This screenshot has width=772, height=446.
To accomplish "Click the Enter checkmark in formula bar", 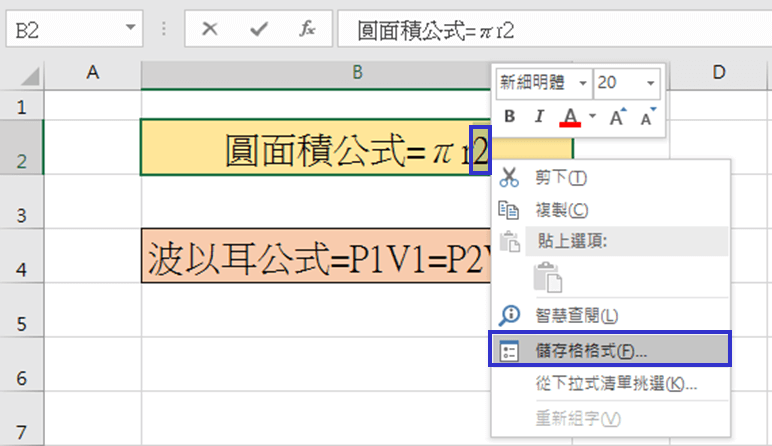I will pyautogui.click(x=259, y=29).
